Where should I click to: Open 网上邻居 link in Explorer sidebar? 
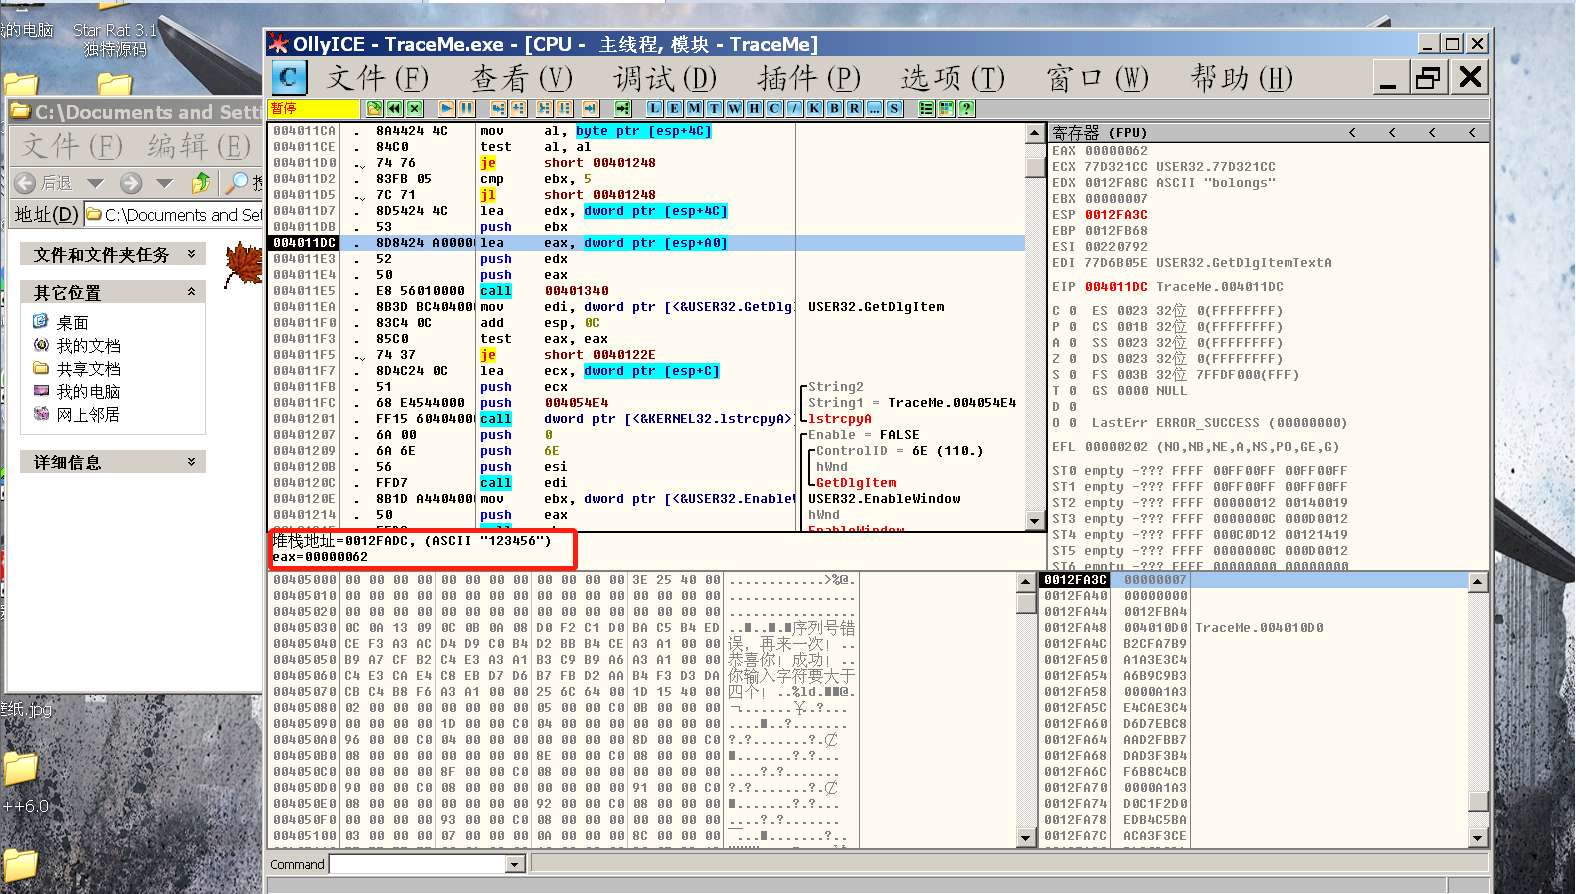88,414
